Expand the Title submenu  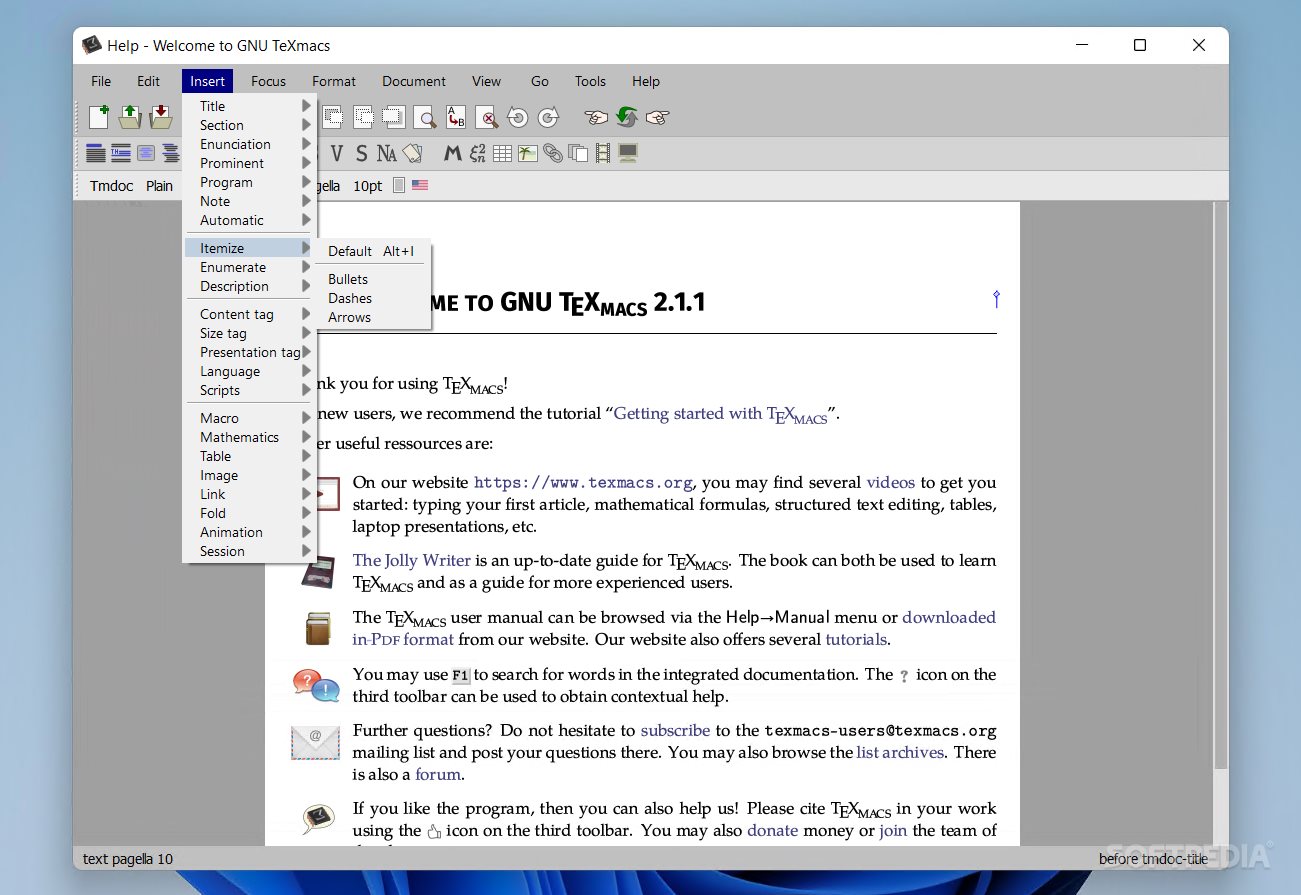pyautogui.click(x=250, y=106)
